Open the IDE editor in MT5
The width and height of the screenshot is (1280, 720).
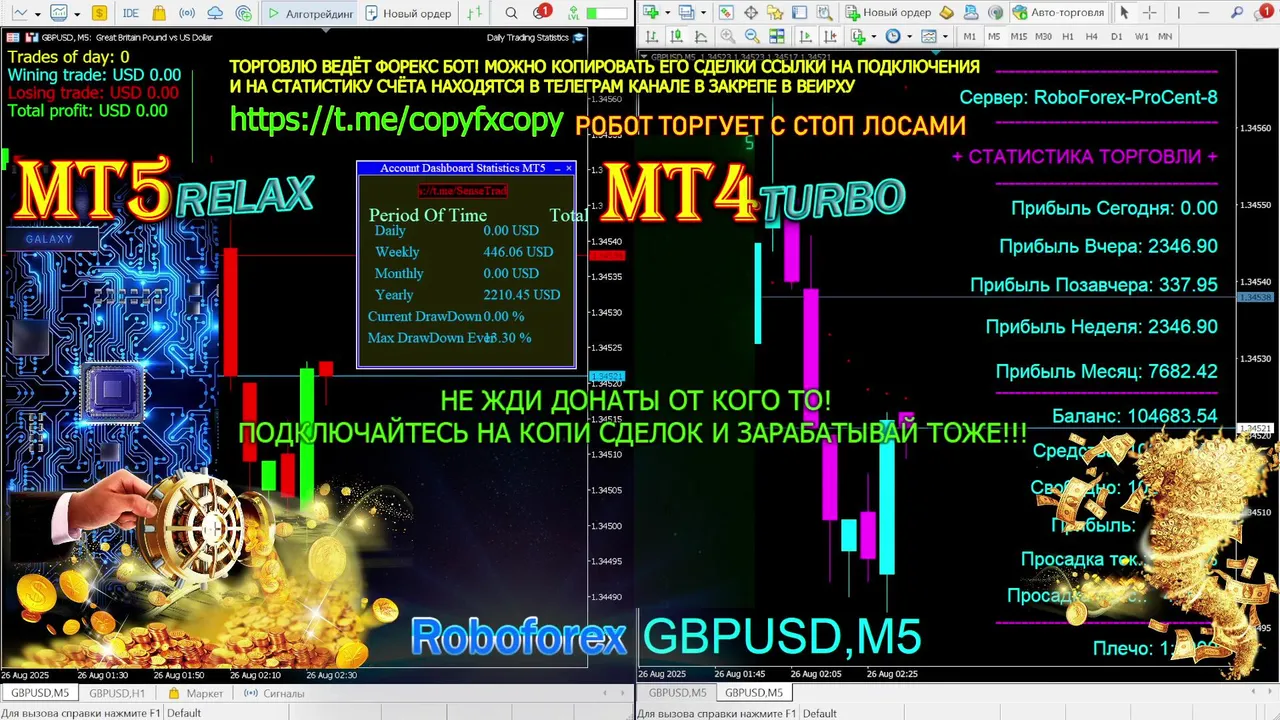[131, 13]
